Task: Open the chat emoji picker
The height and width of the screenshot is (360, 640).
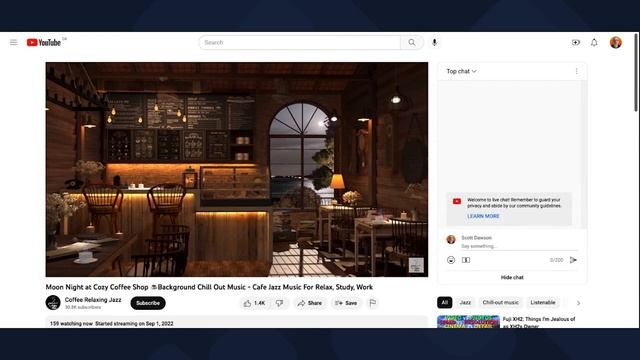Action: [x=451, y=260]
